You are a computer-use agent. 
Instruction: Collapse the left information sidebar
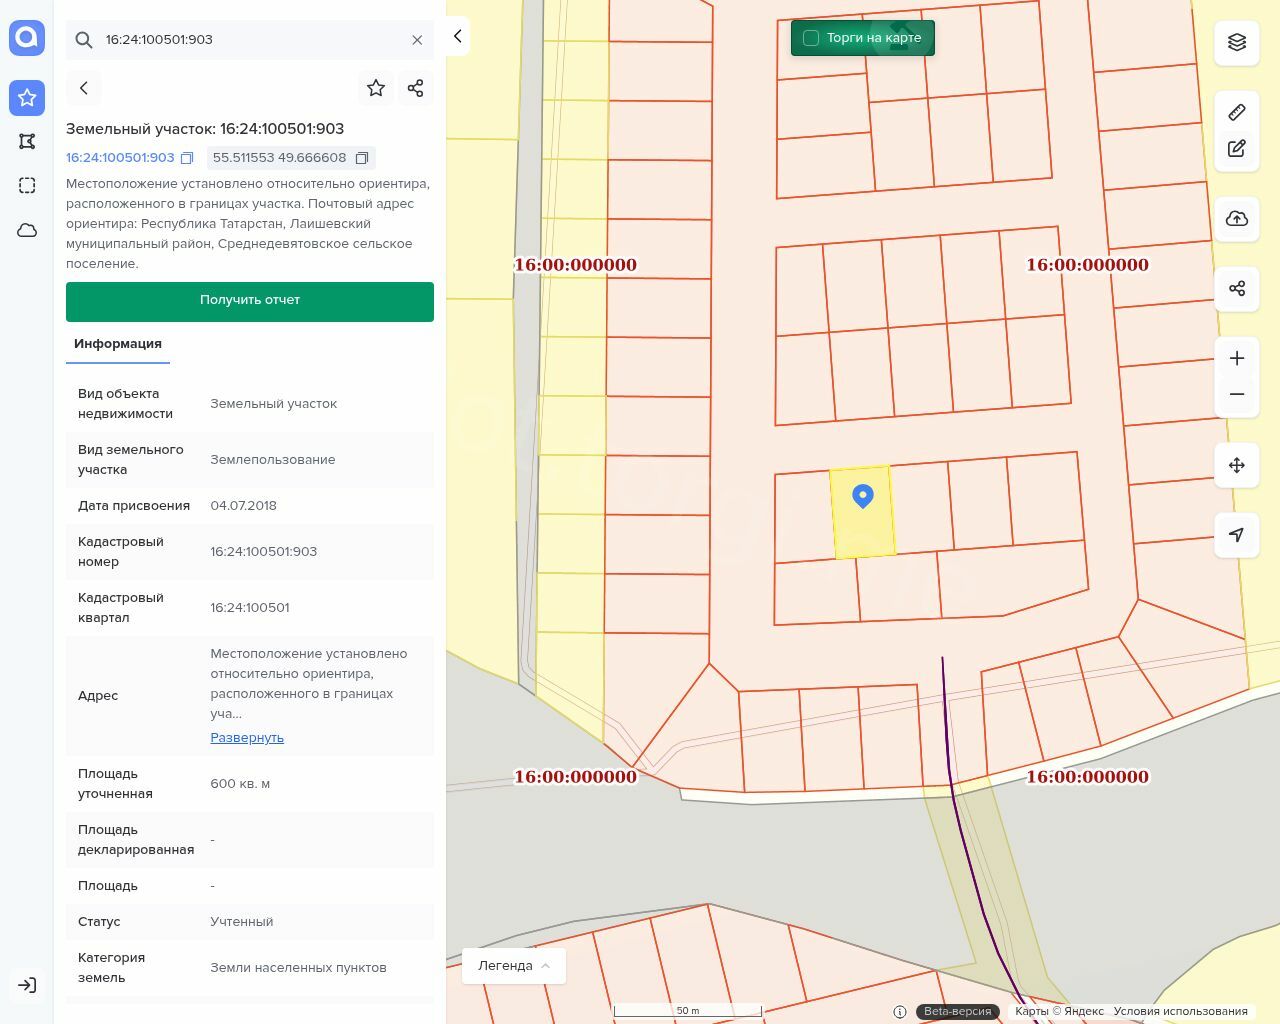(x=458, y=36)
